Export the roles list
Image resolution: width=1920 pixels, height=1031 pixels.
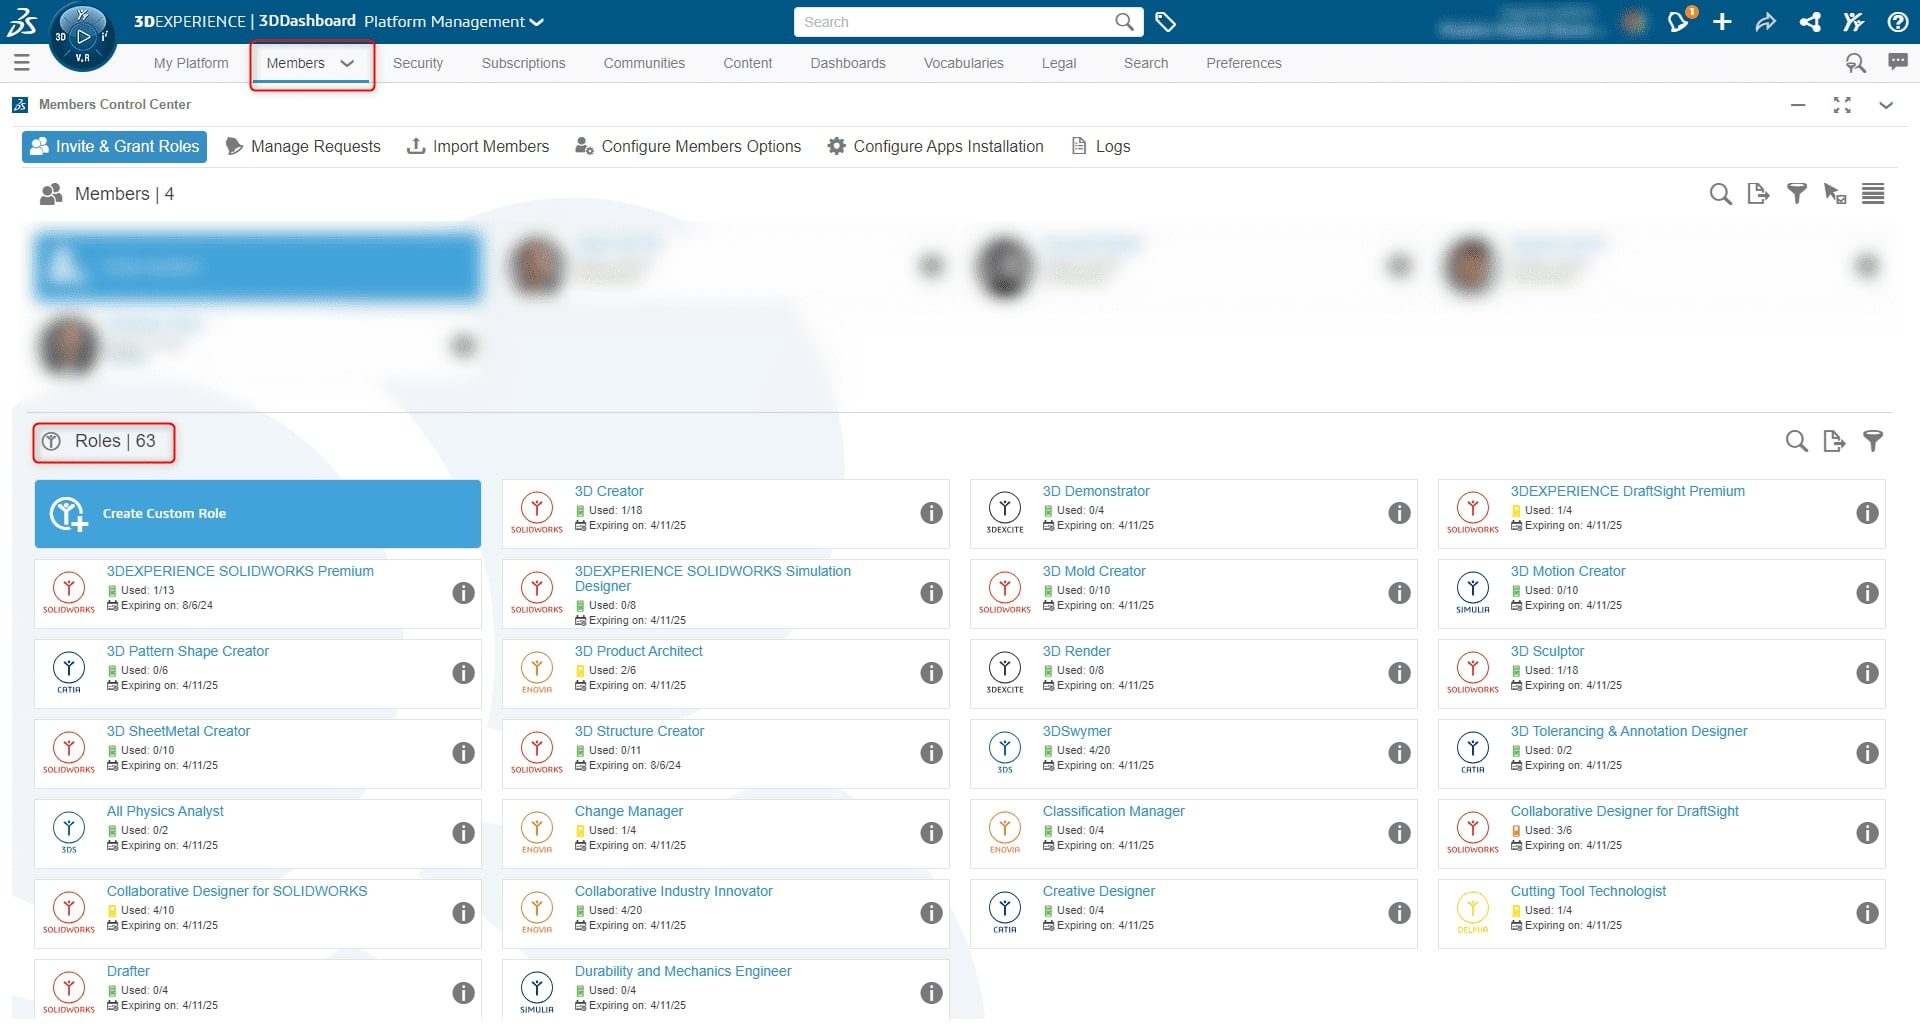tap(1834, 441)
